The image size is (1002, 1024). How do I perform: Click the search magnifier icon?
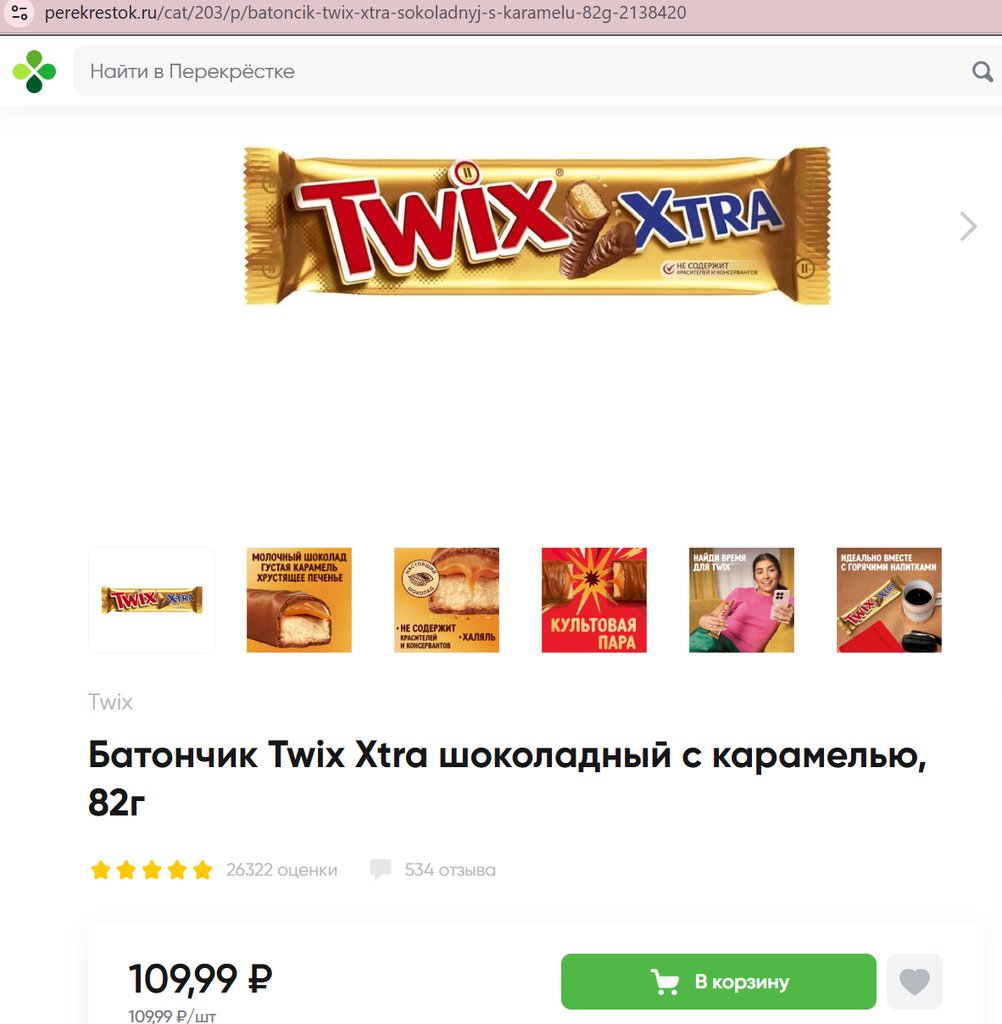point(982,71)
